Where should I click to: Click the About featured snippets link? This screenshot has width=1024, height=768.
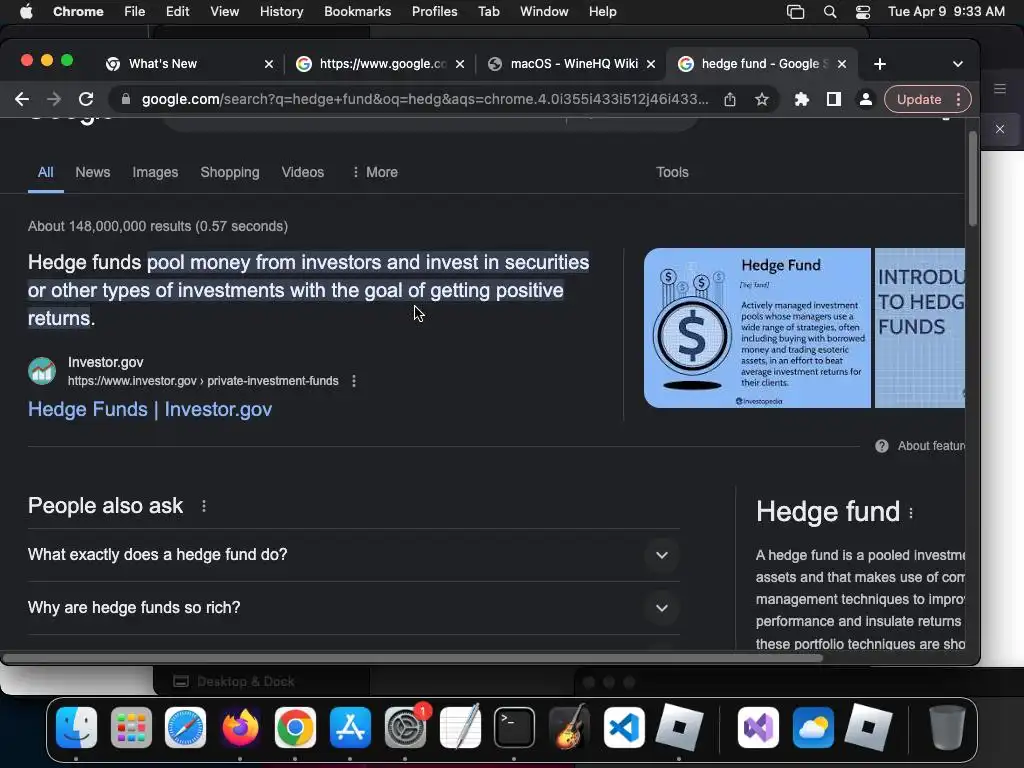[930, 446]
